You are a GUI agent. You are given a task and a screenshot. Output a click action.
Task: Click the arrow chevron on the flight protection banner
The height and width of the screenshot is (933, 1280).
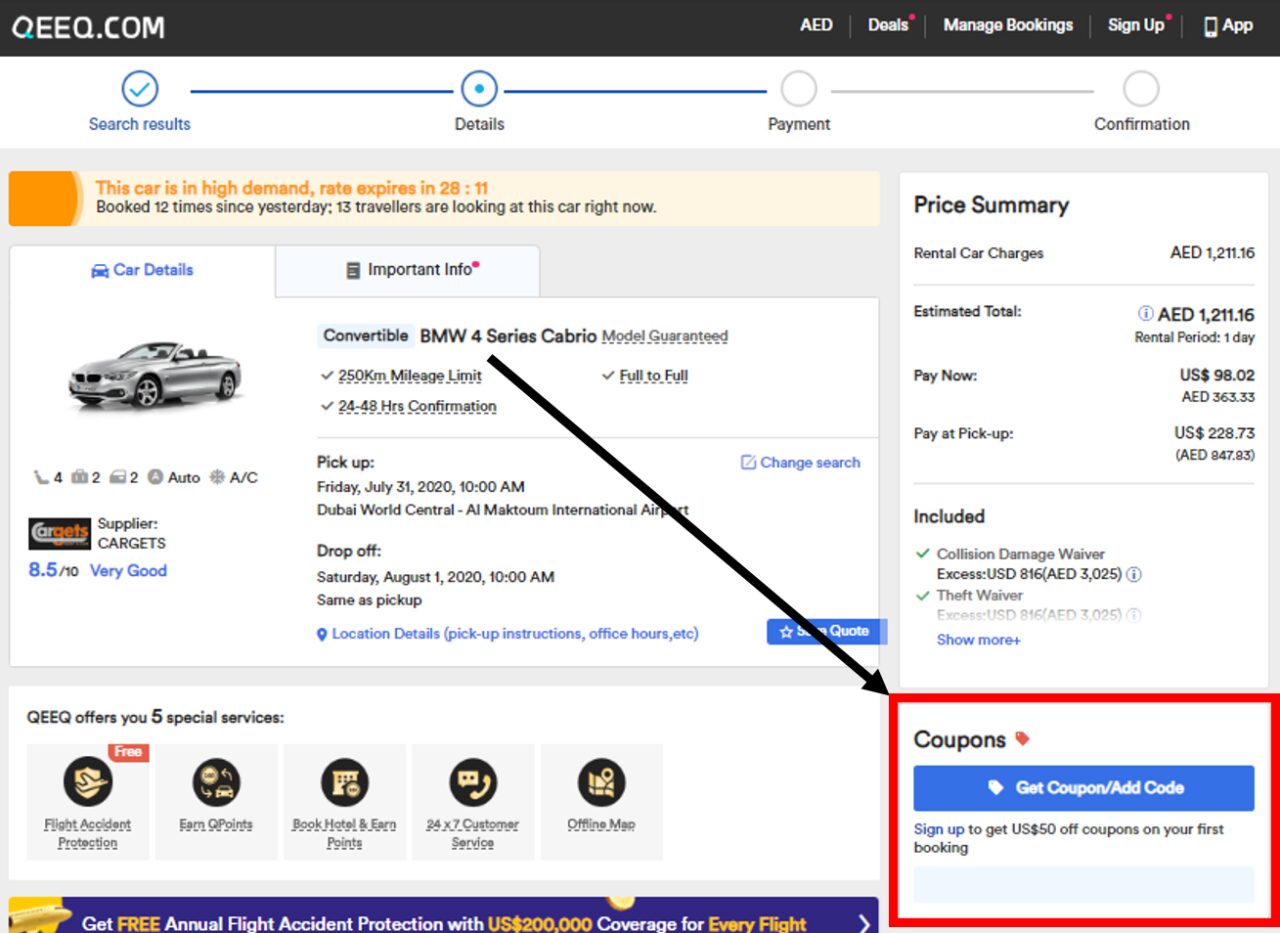pyautogui.click(x=864, y=922)
